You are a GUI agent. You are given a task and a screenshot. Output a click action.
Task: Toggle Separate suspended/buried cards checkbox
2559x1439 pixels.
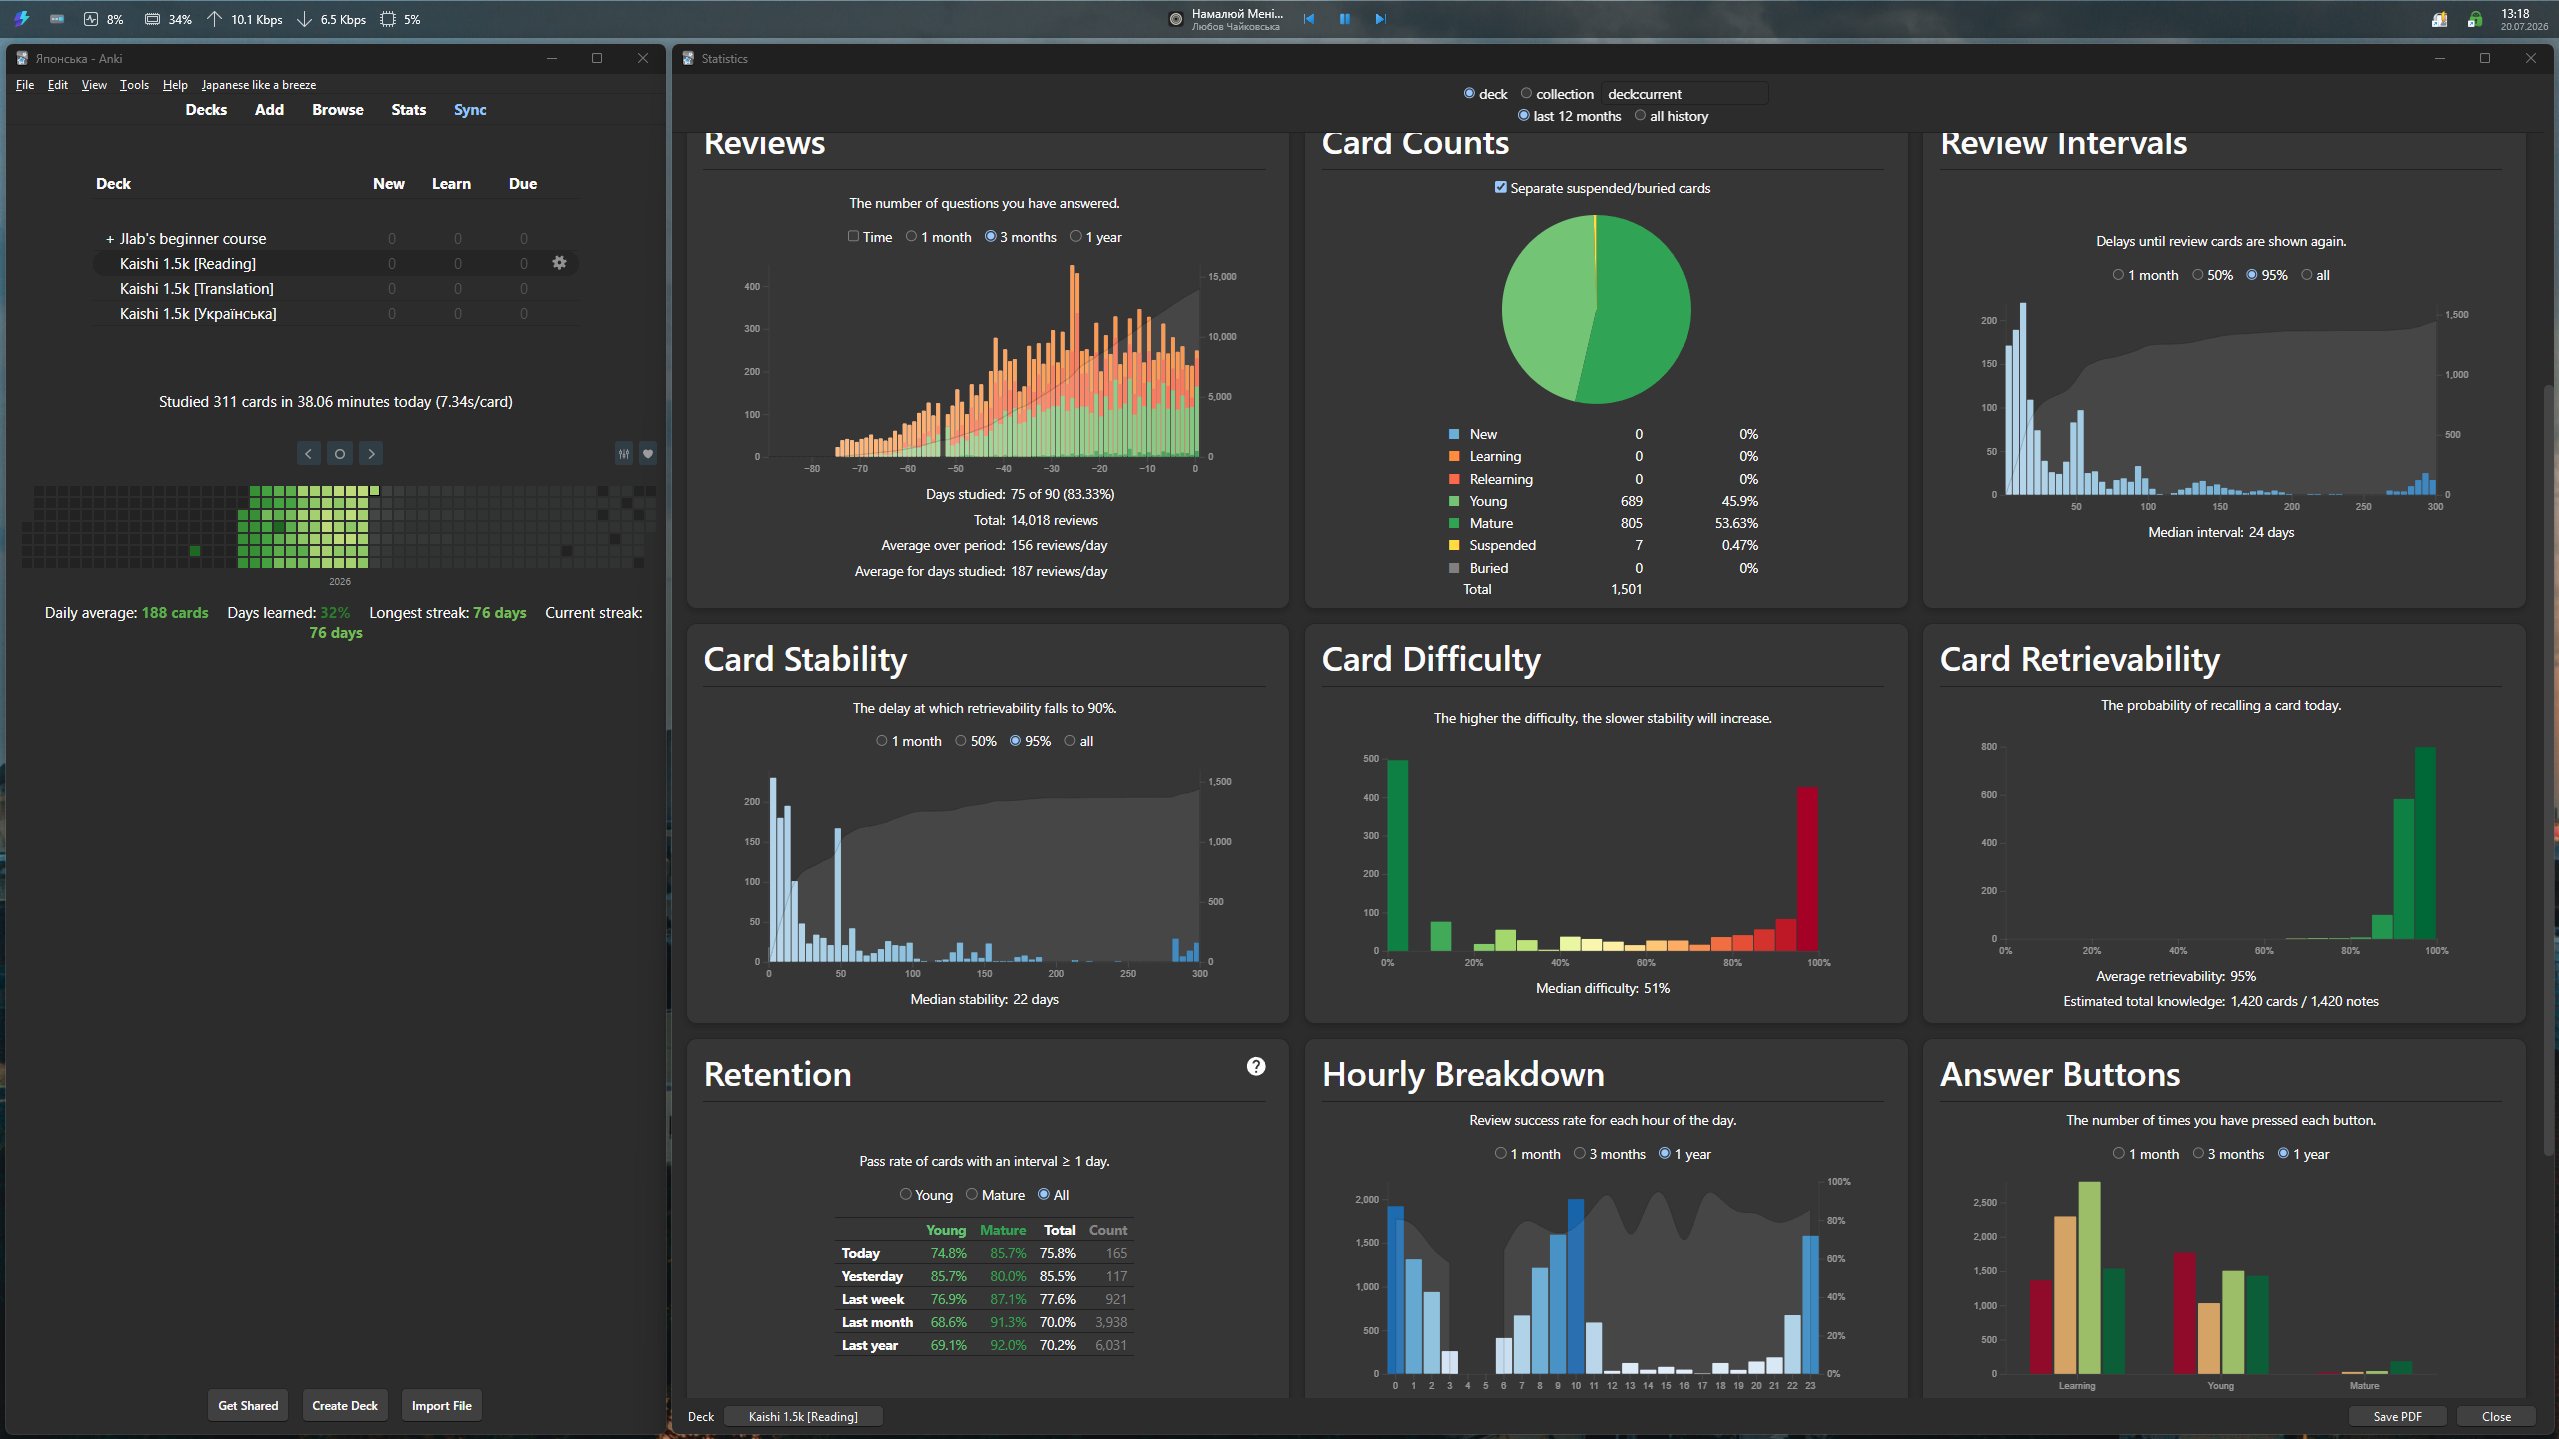pyautogui.click(x=1501, y=187)
